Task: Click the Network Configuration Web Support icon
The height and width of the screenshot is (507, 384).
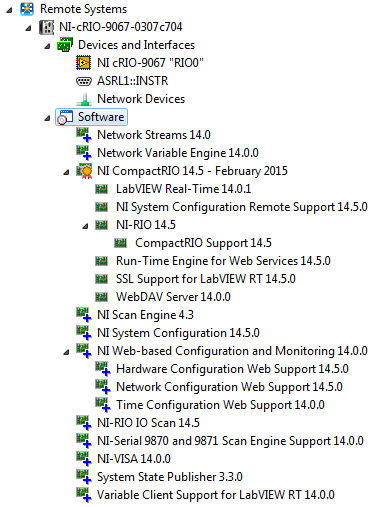Action: [x=103, y=387]
